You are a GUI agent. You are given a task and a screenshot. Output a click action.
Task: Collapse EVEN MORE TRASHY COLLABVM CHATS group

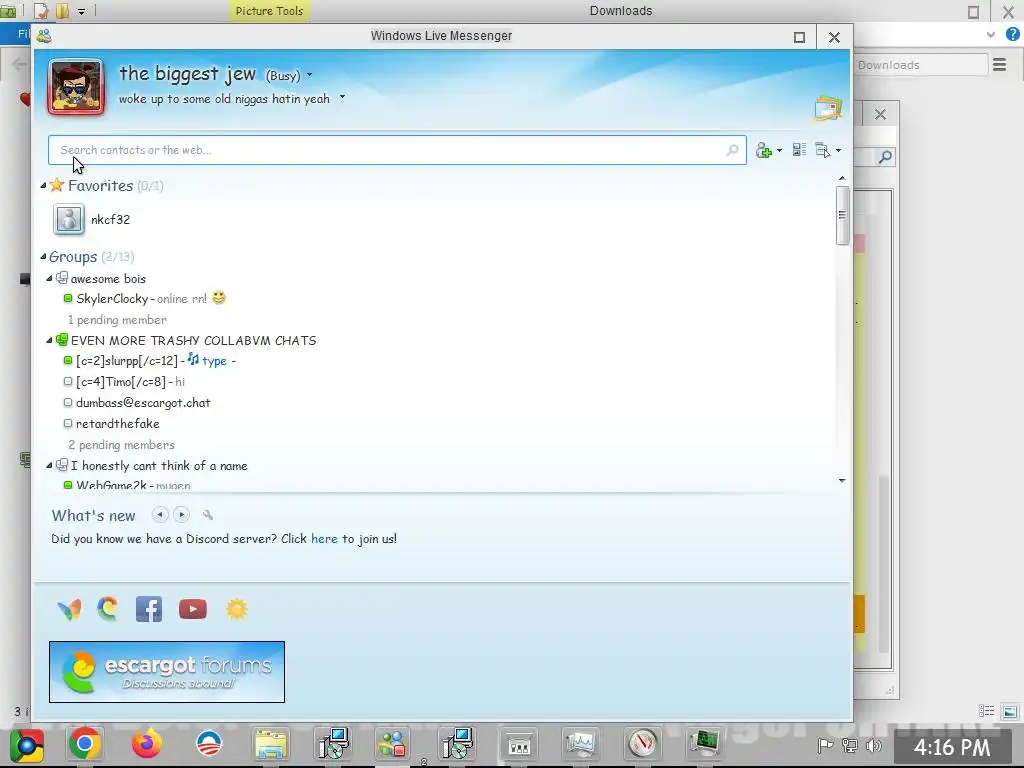click(49, 340)
